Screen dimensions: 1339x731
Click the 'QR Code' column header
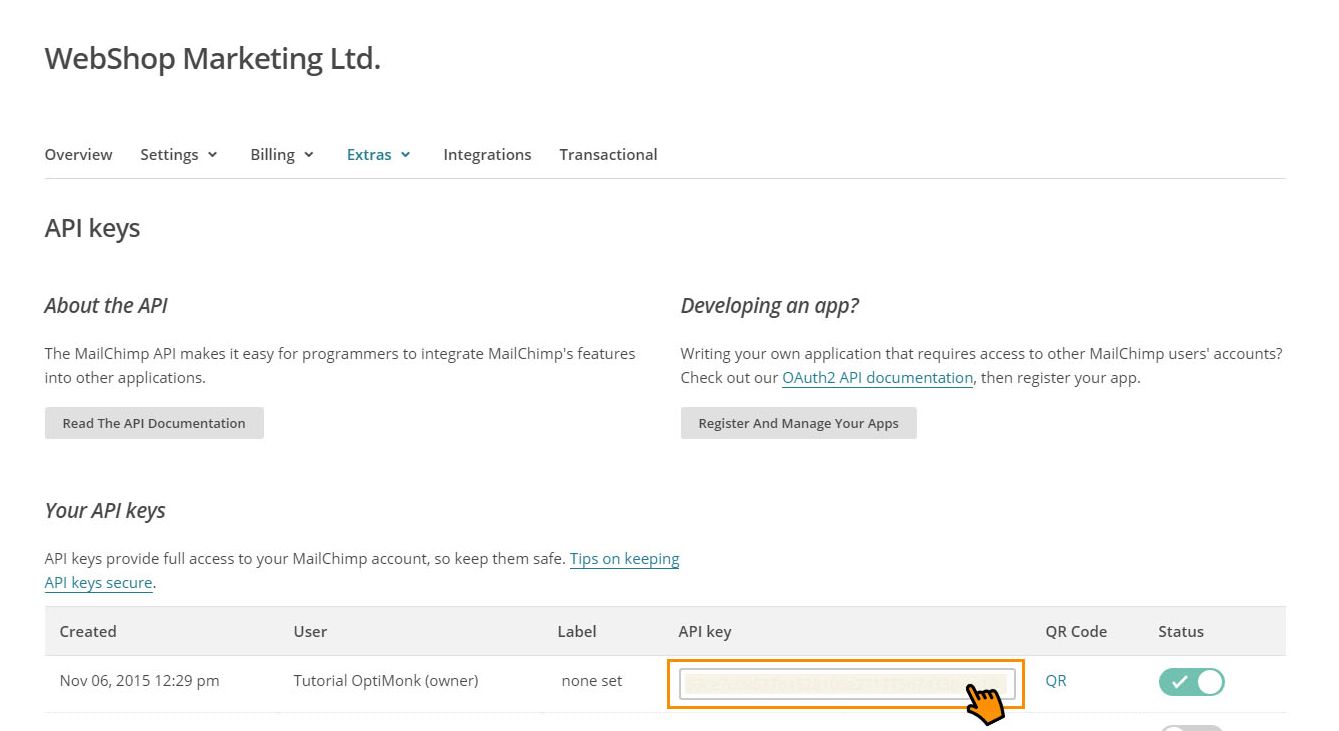tap(1076, 631)
